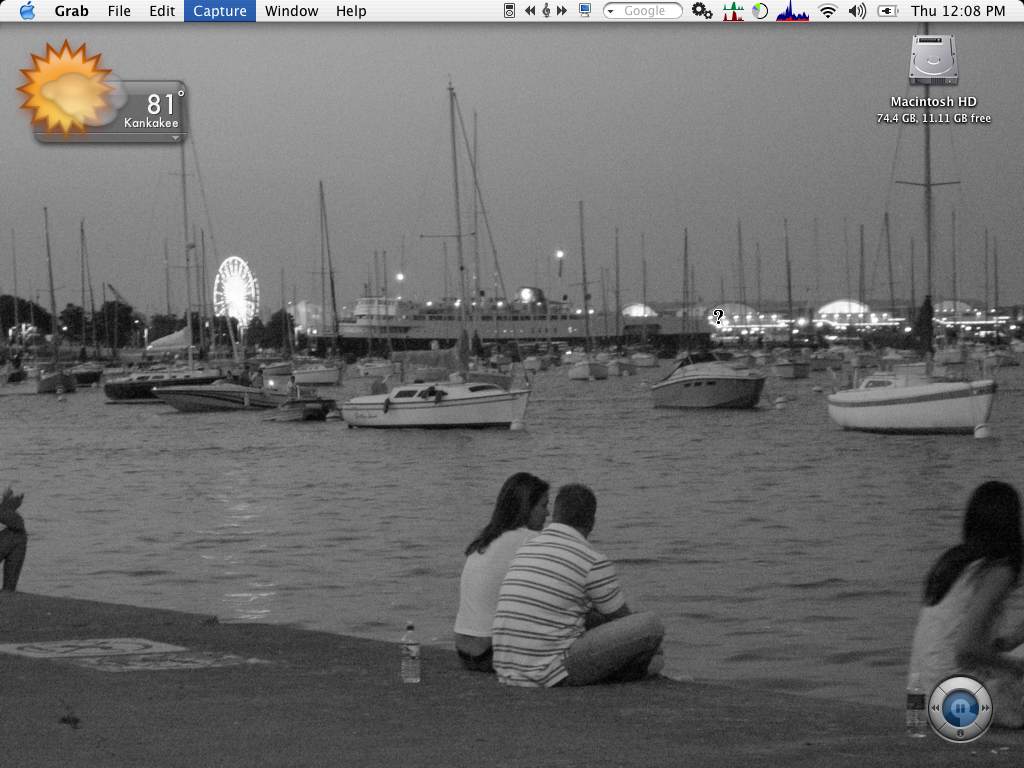Image resolution: width=1024 pixels, height=768 pixels.
Task: Open the Window menu
Action: coord(291,11)
